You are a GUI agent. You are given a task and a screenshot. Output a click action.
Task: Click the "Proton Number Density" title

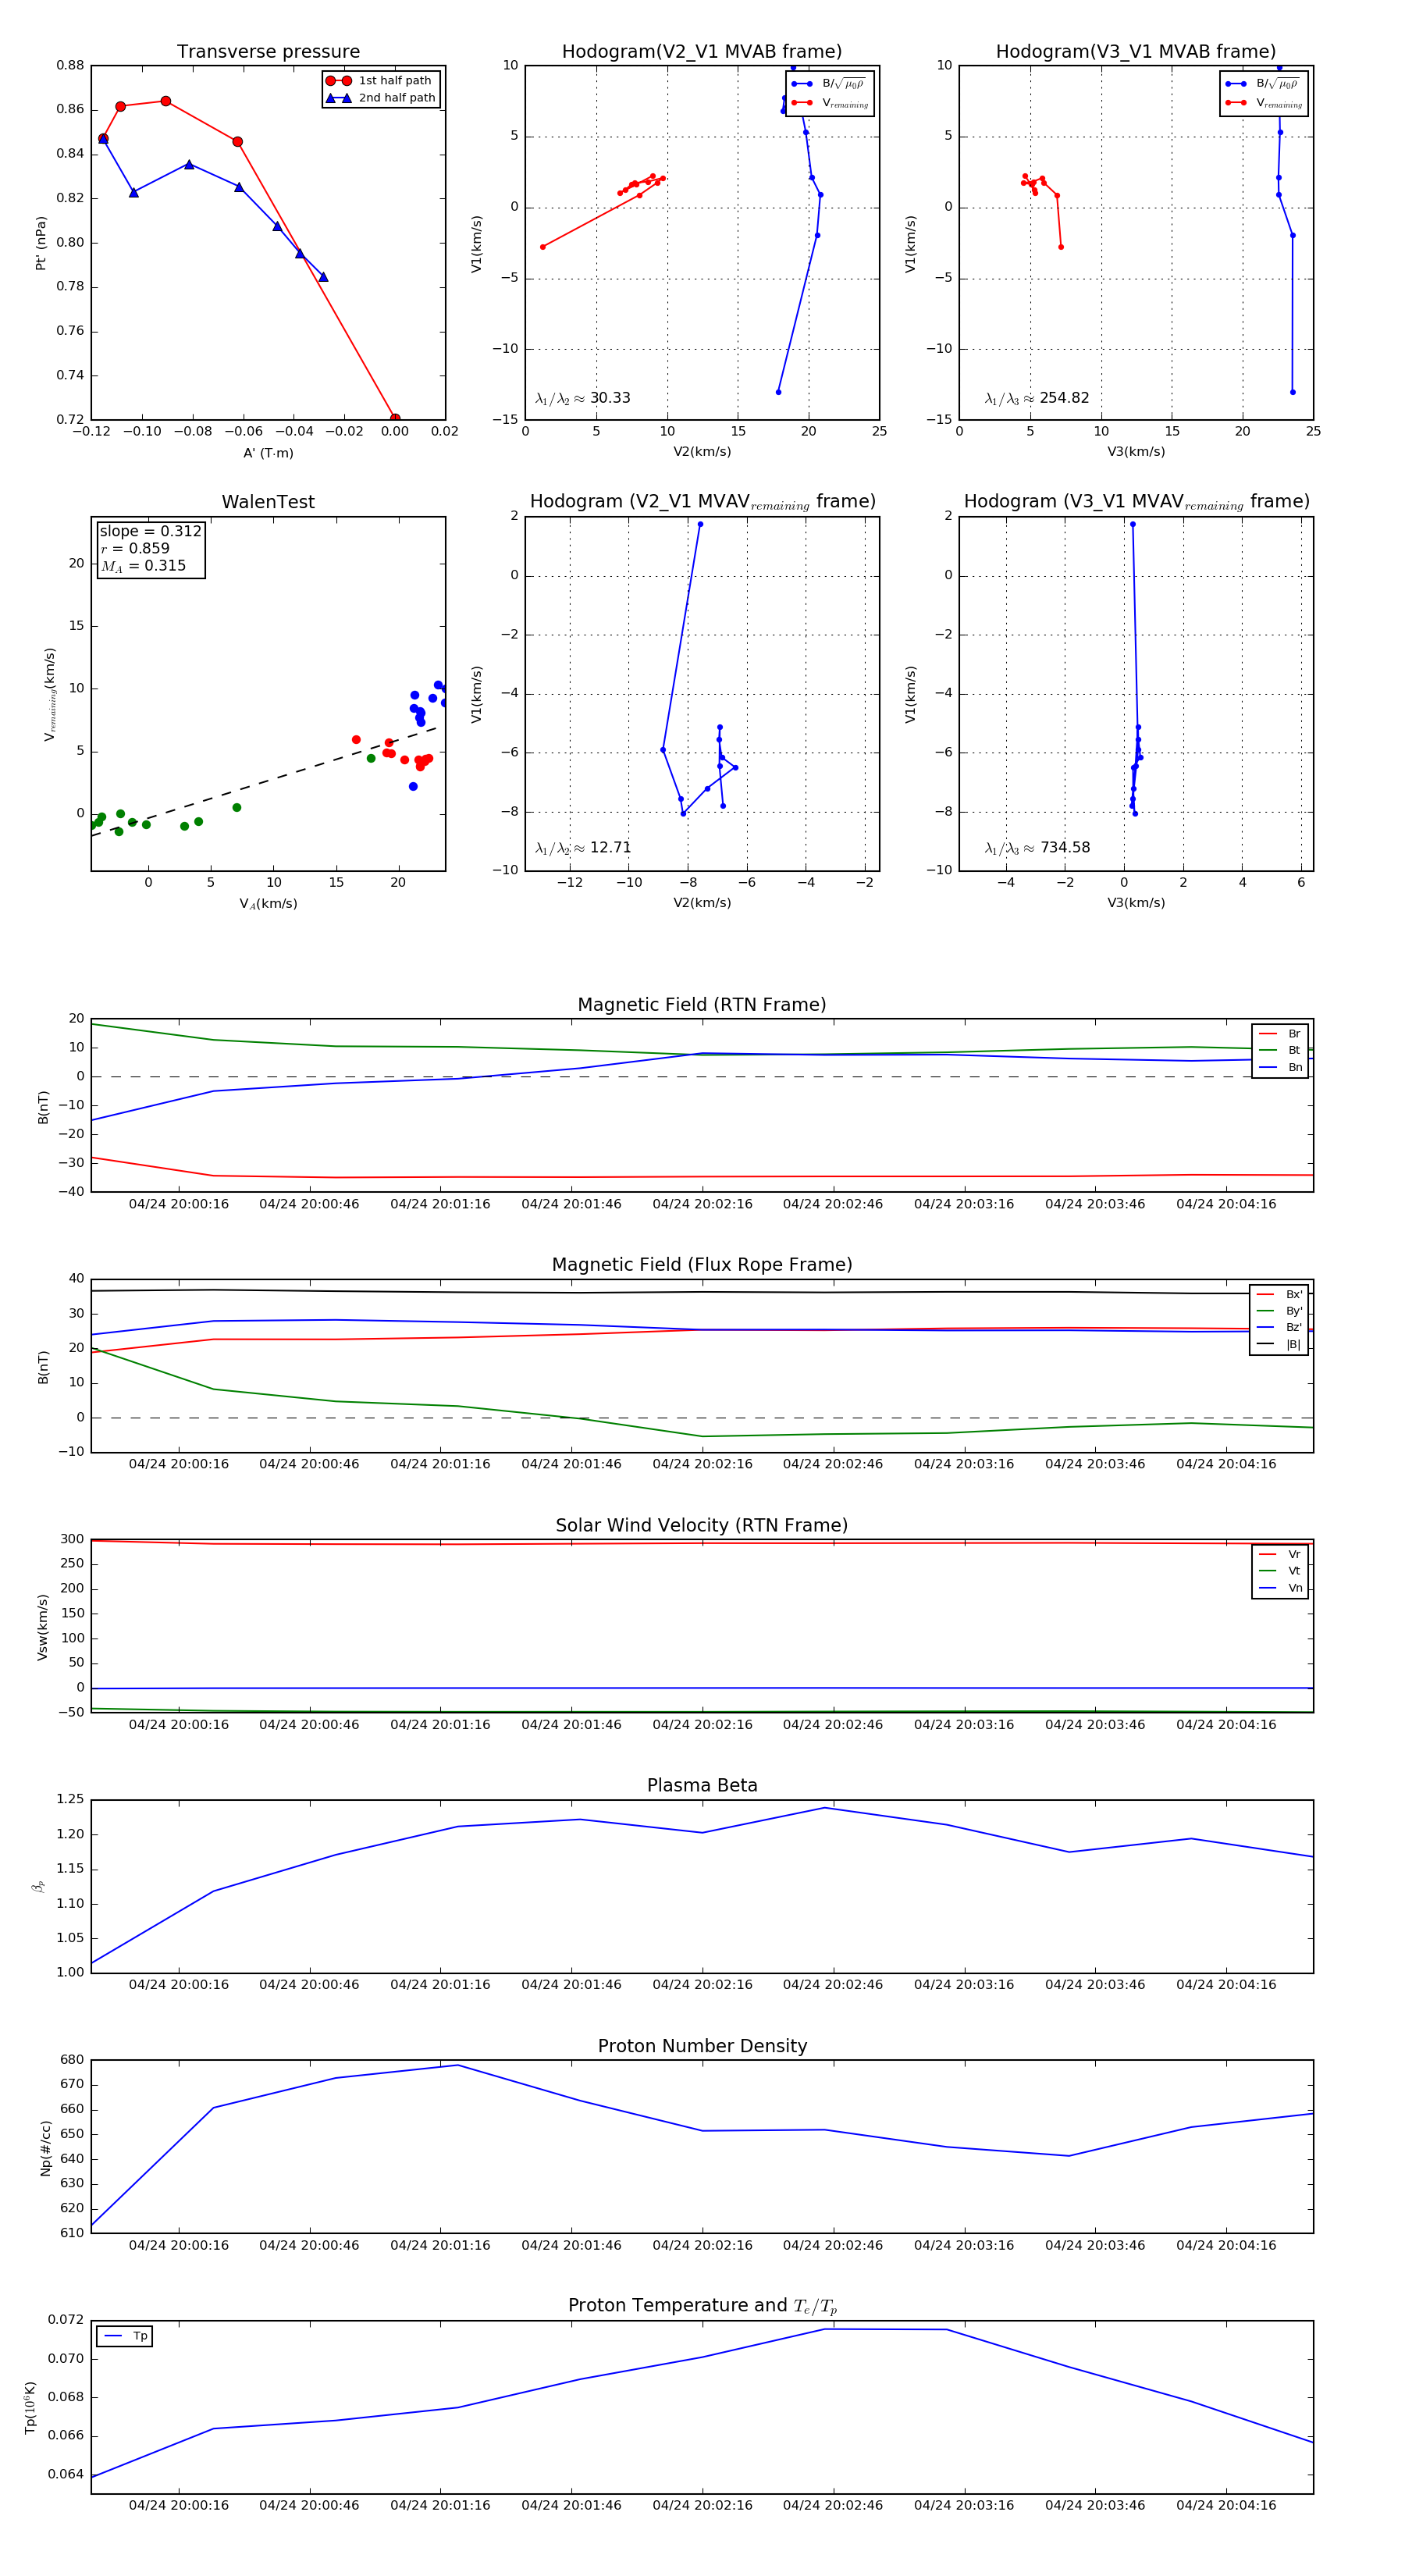pyautogui.click(x=702, y=2046)
